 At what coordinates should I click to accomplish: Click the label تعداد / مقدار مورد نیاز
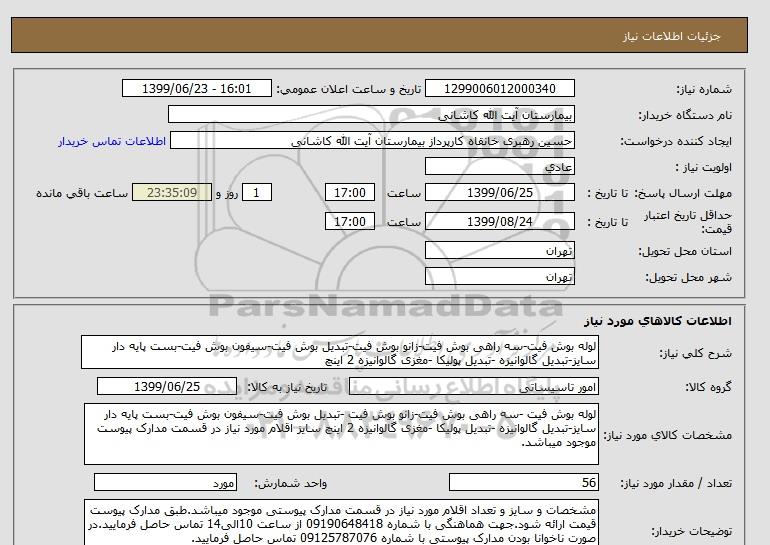pyautogui.click(x=676, y=484)
